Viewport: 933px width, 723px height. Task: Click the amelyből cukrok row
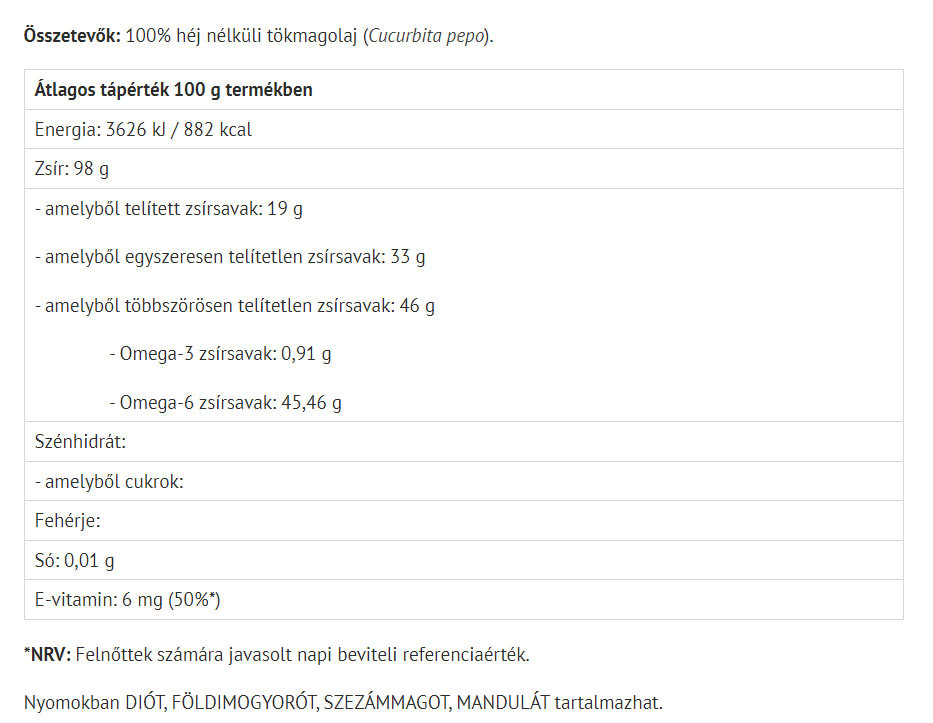109,482
